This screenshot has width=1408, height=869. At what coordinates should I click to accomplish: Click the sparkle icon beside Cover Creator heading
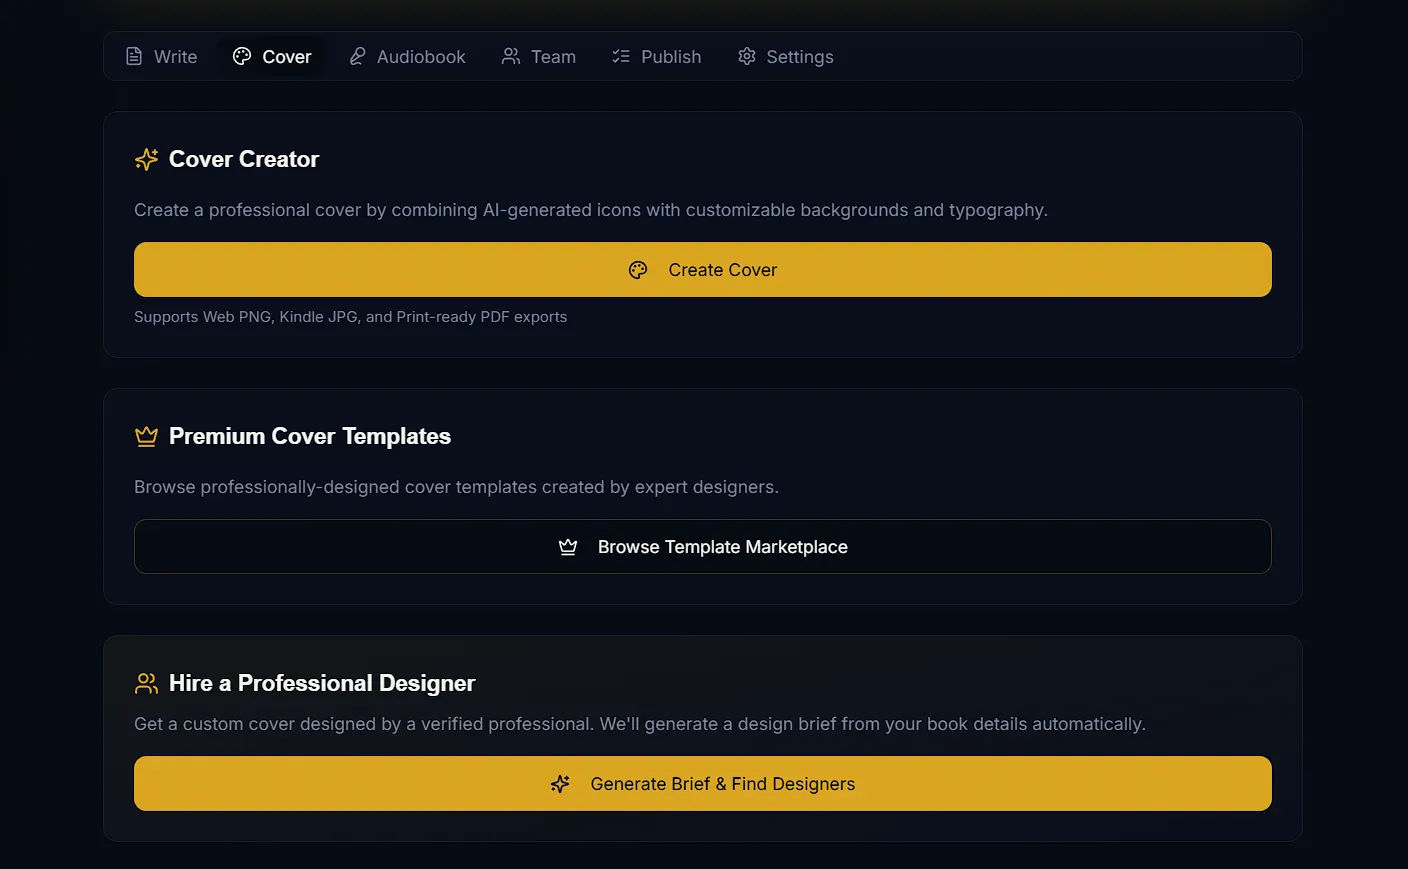[x=147, y=160]
